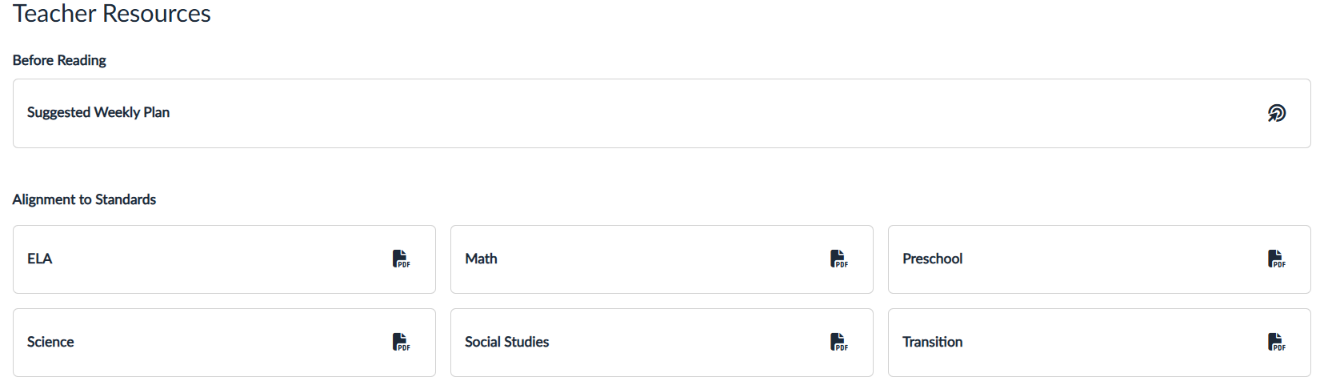The width and height of the screenshot is (1320, 387).
Task: Click the Social Studies PDF icon
Action: click(x=839, y=342)
